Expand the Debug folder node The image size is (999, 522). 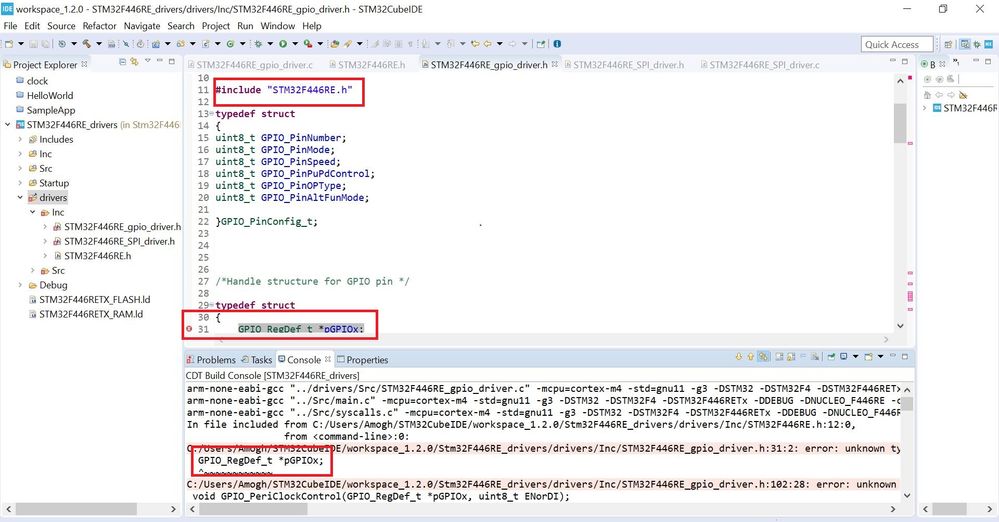pyautogui.click(x=20, y=285)
